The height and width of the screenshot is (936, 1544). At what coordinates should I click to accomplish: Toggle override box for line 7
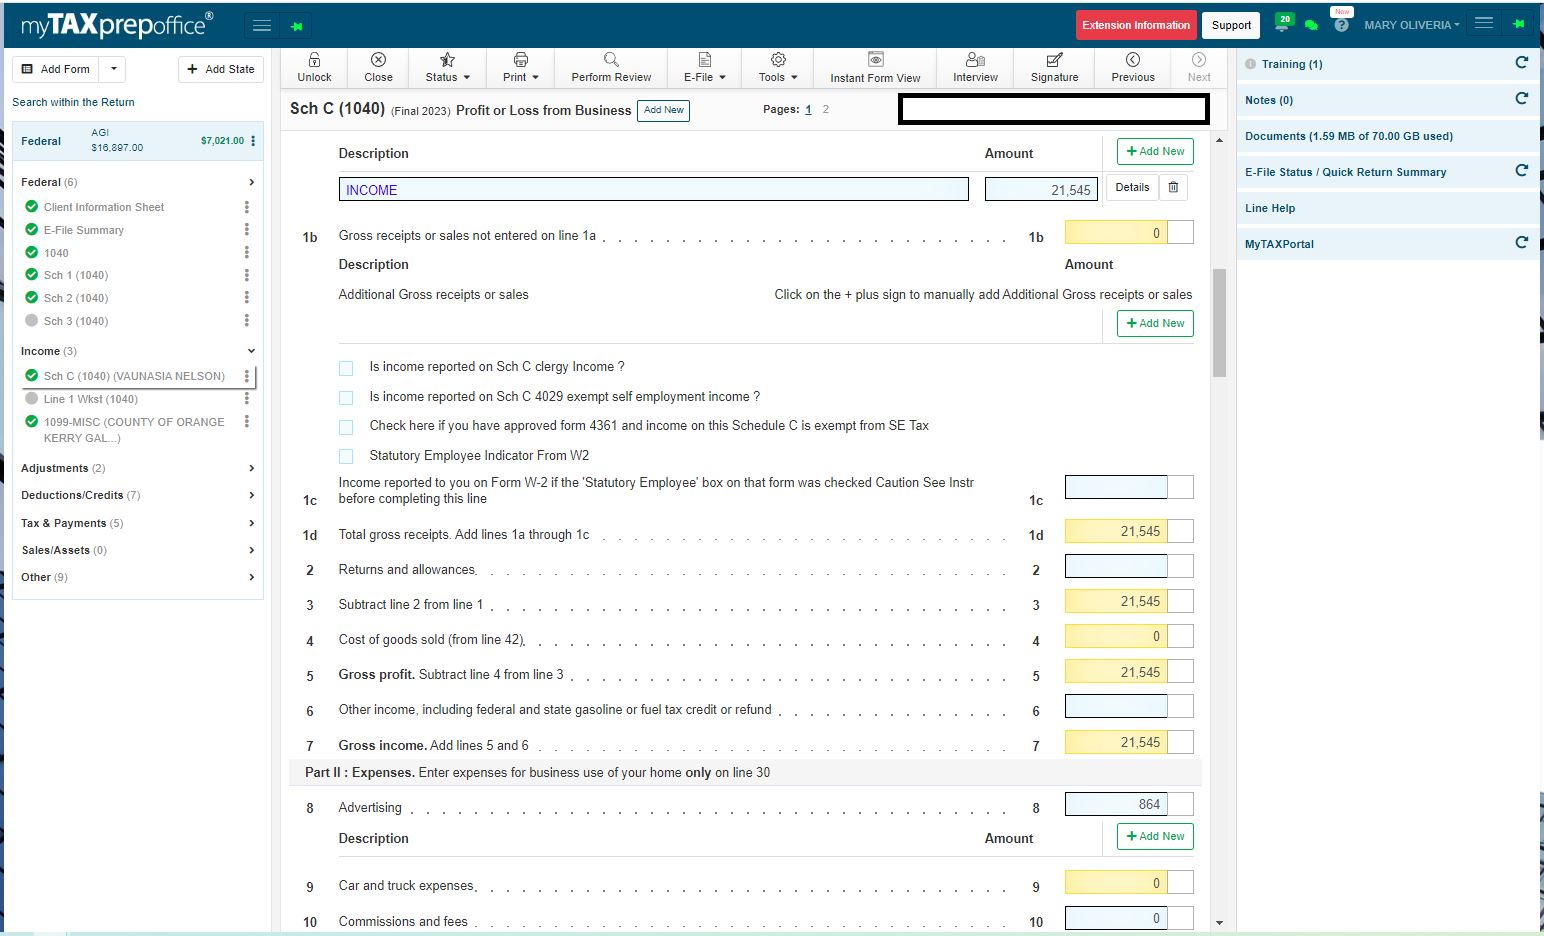1181,742
